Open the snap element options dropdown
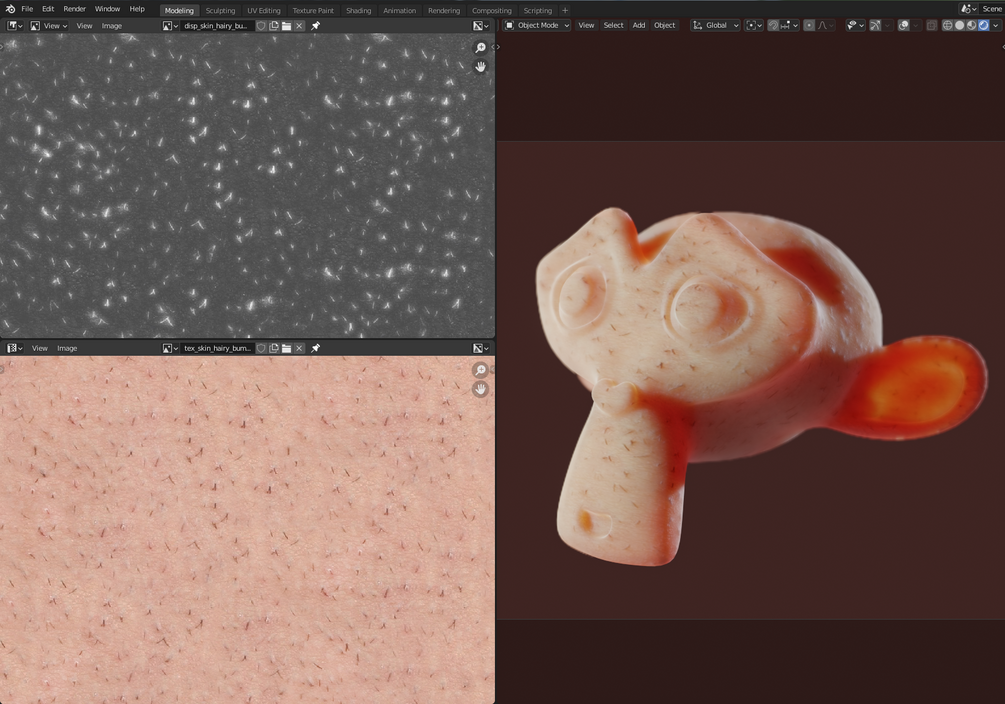The height and width of the screenshot is (704, 1005). tap(789, 25)
